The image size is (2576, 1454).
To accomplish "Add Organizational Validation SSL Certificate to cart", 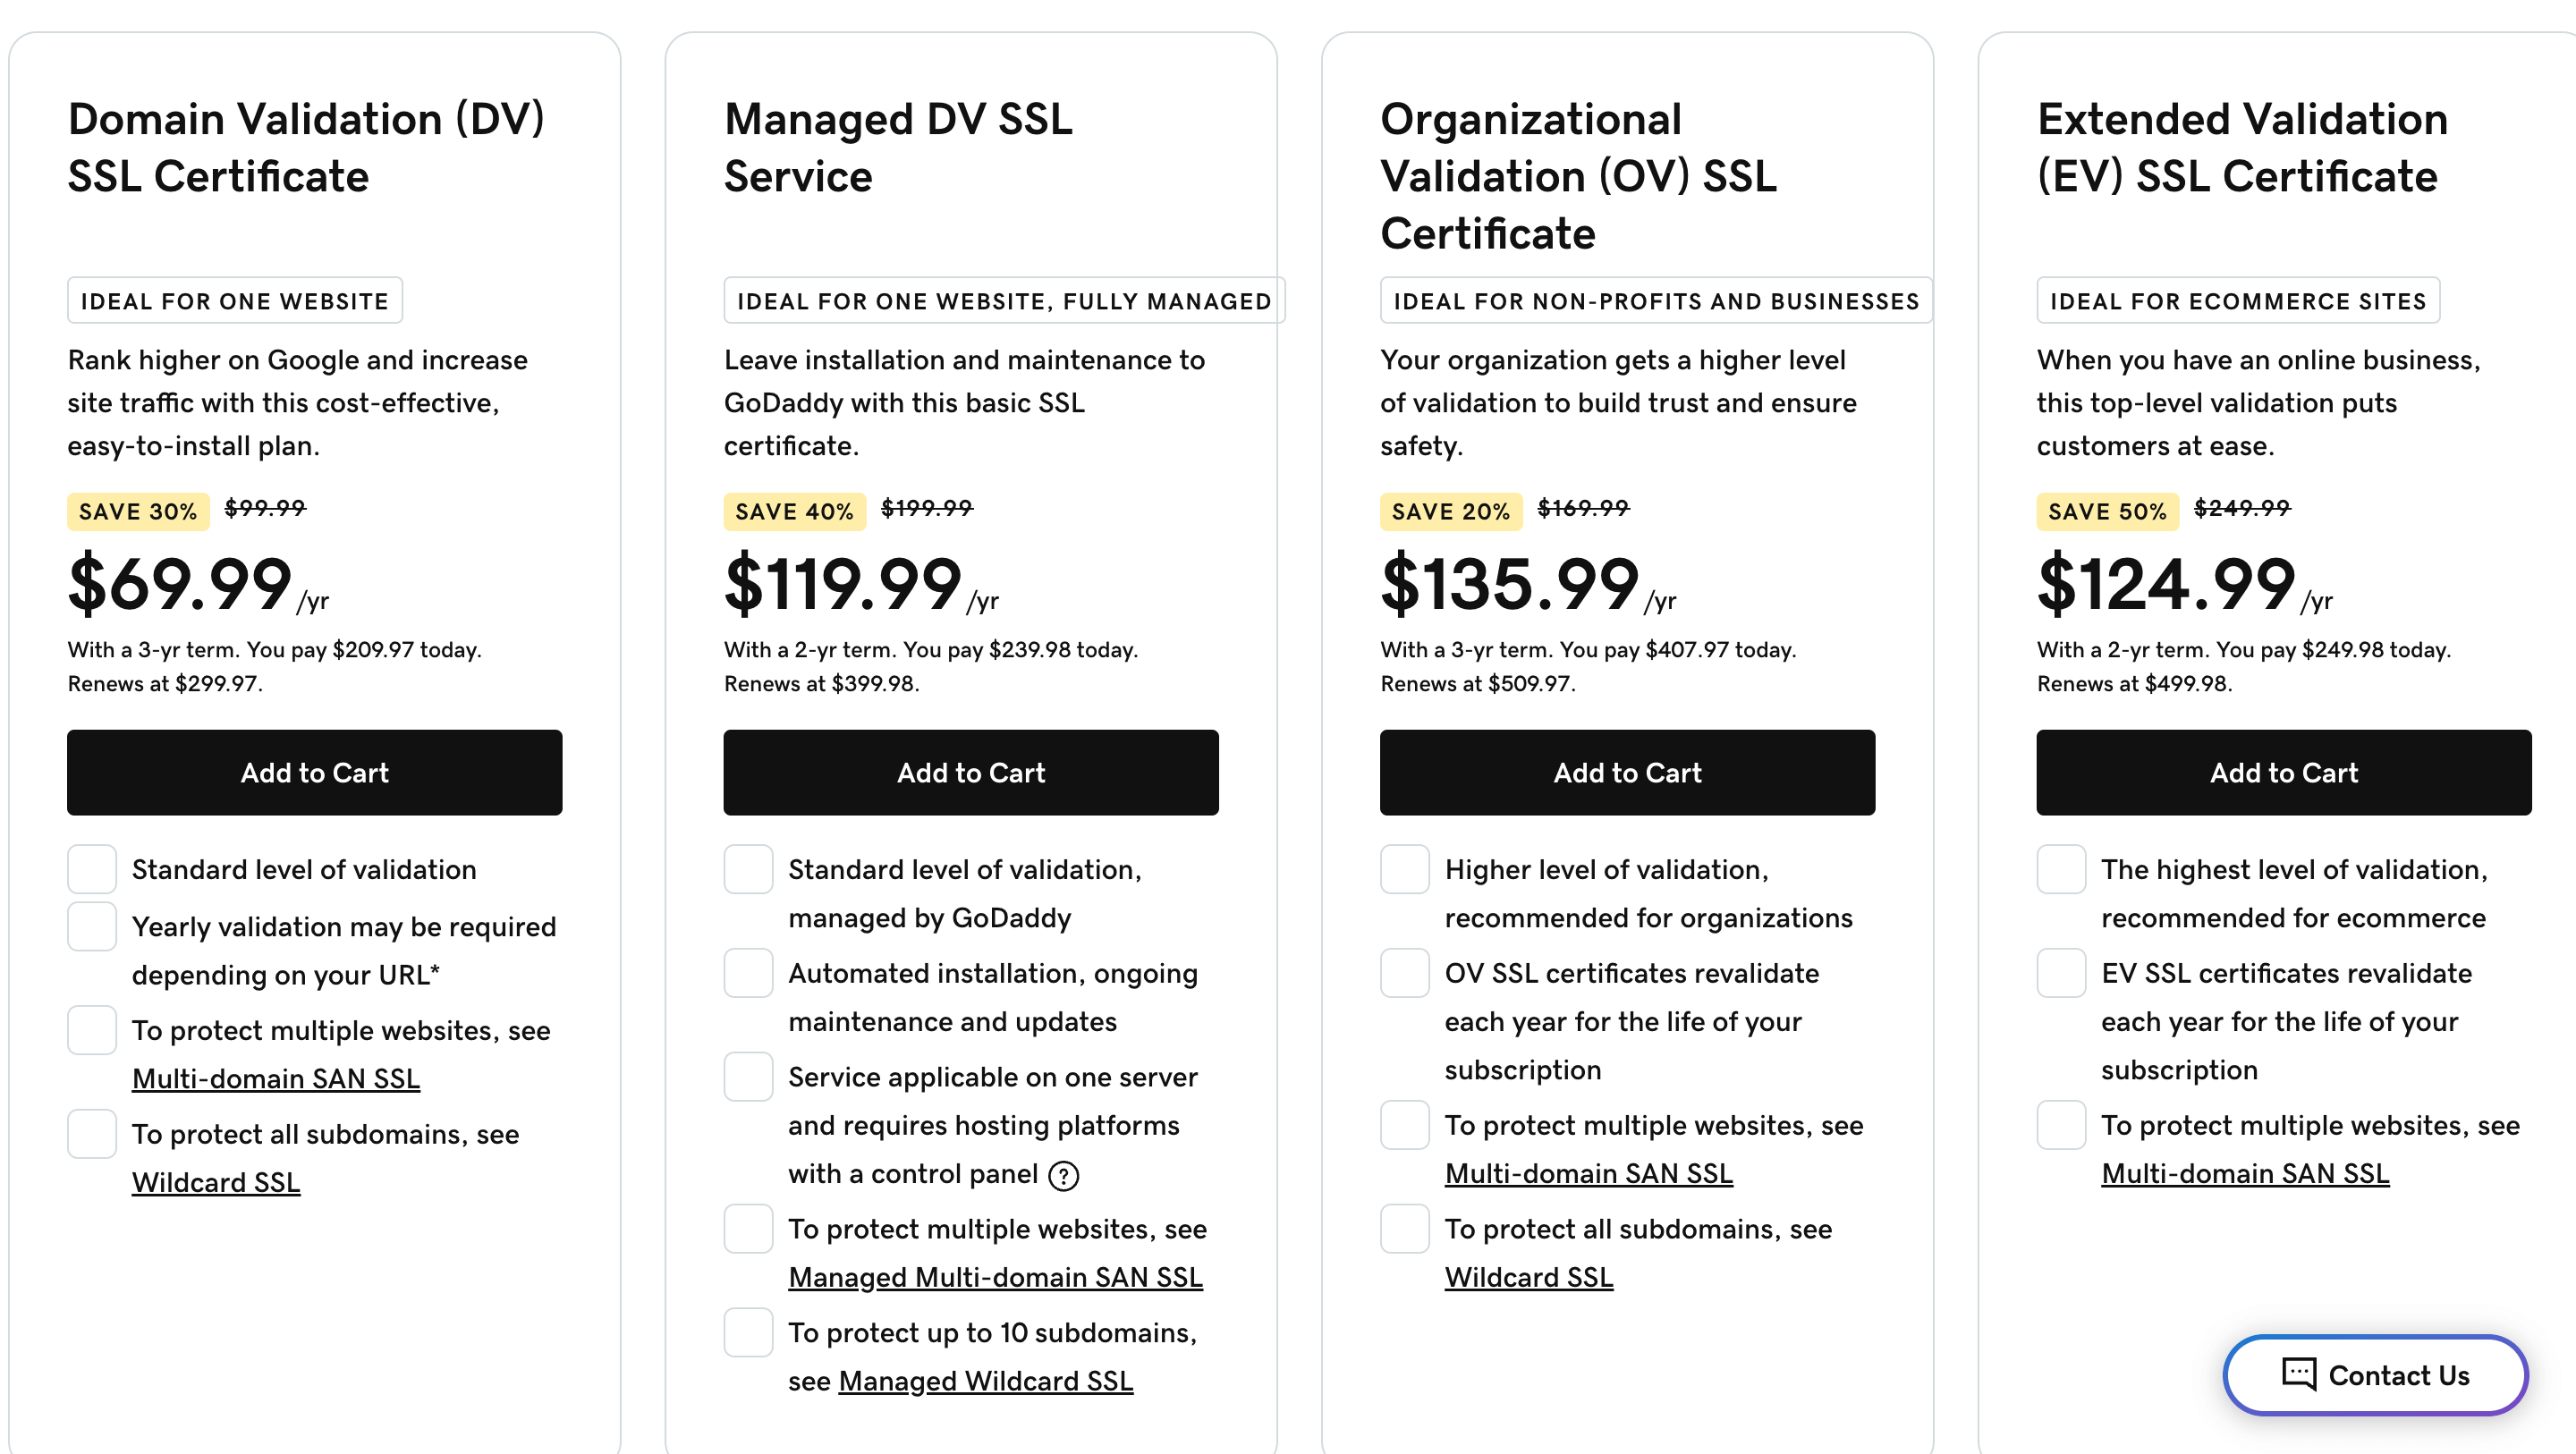I will click(x=1627, y=772).
